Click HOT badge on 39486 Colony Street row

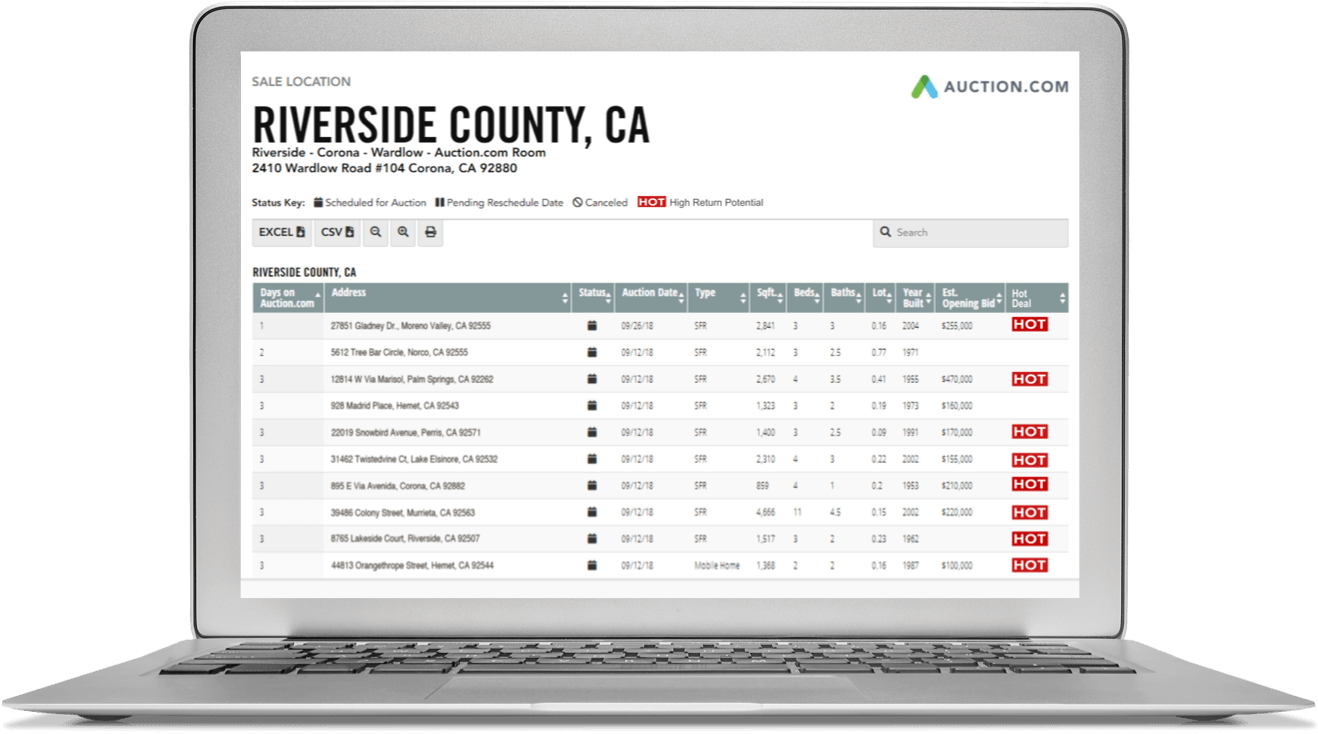(x=1029, y=512)
